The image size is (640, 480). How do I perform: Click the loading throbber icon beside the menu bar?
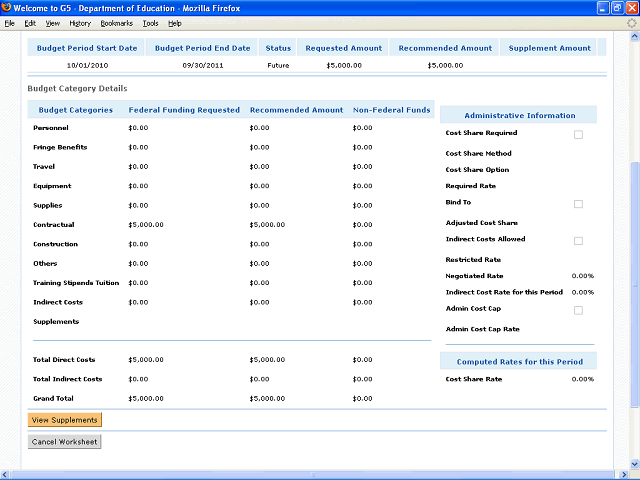[x=631, y=22]
